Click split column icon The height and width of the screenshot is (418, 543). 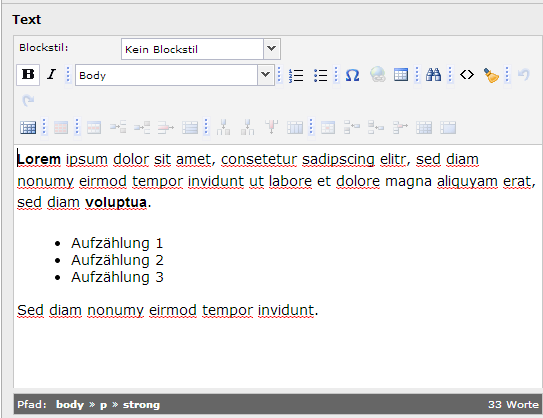pyautogui.click(x=295, y=128)
